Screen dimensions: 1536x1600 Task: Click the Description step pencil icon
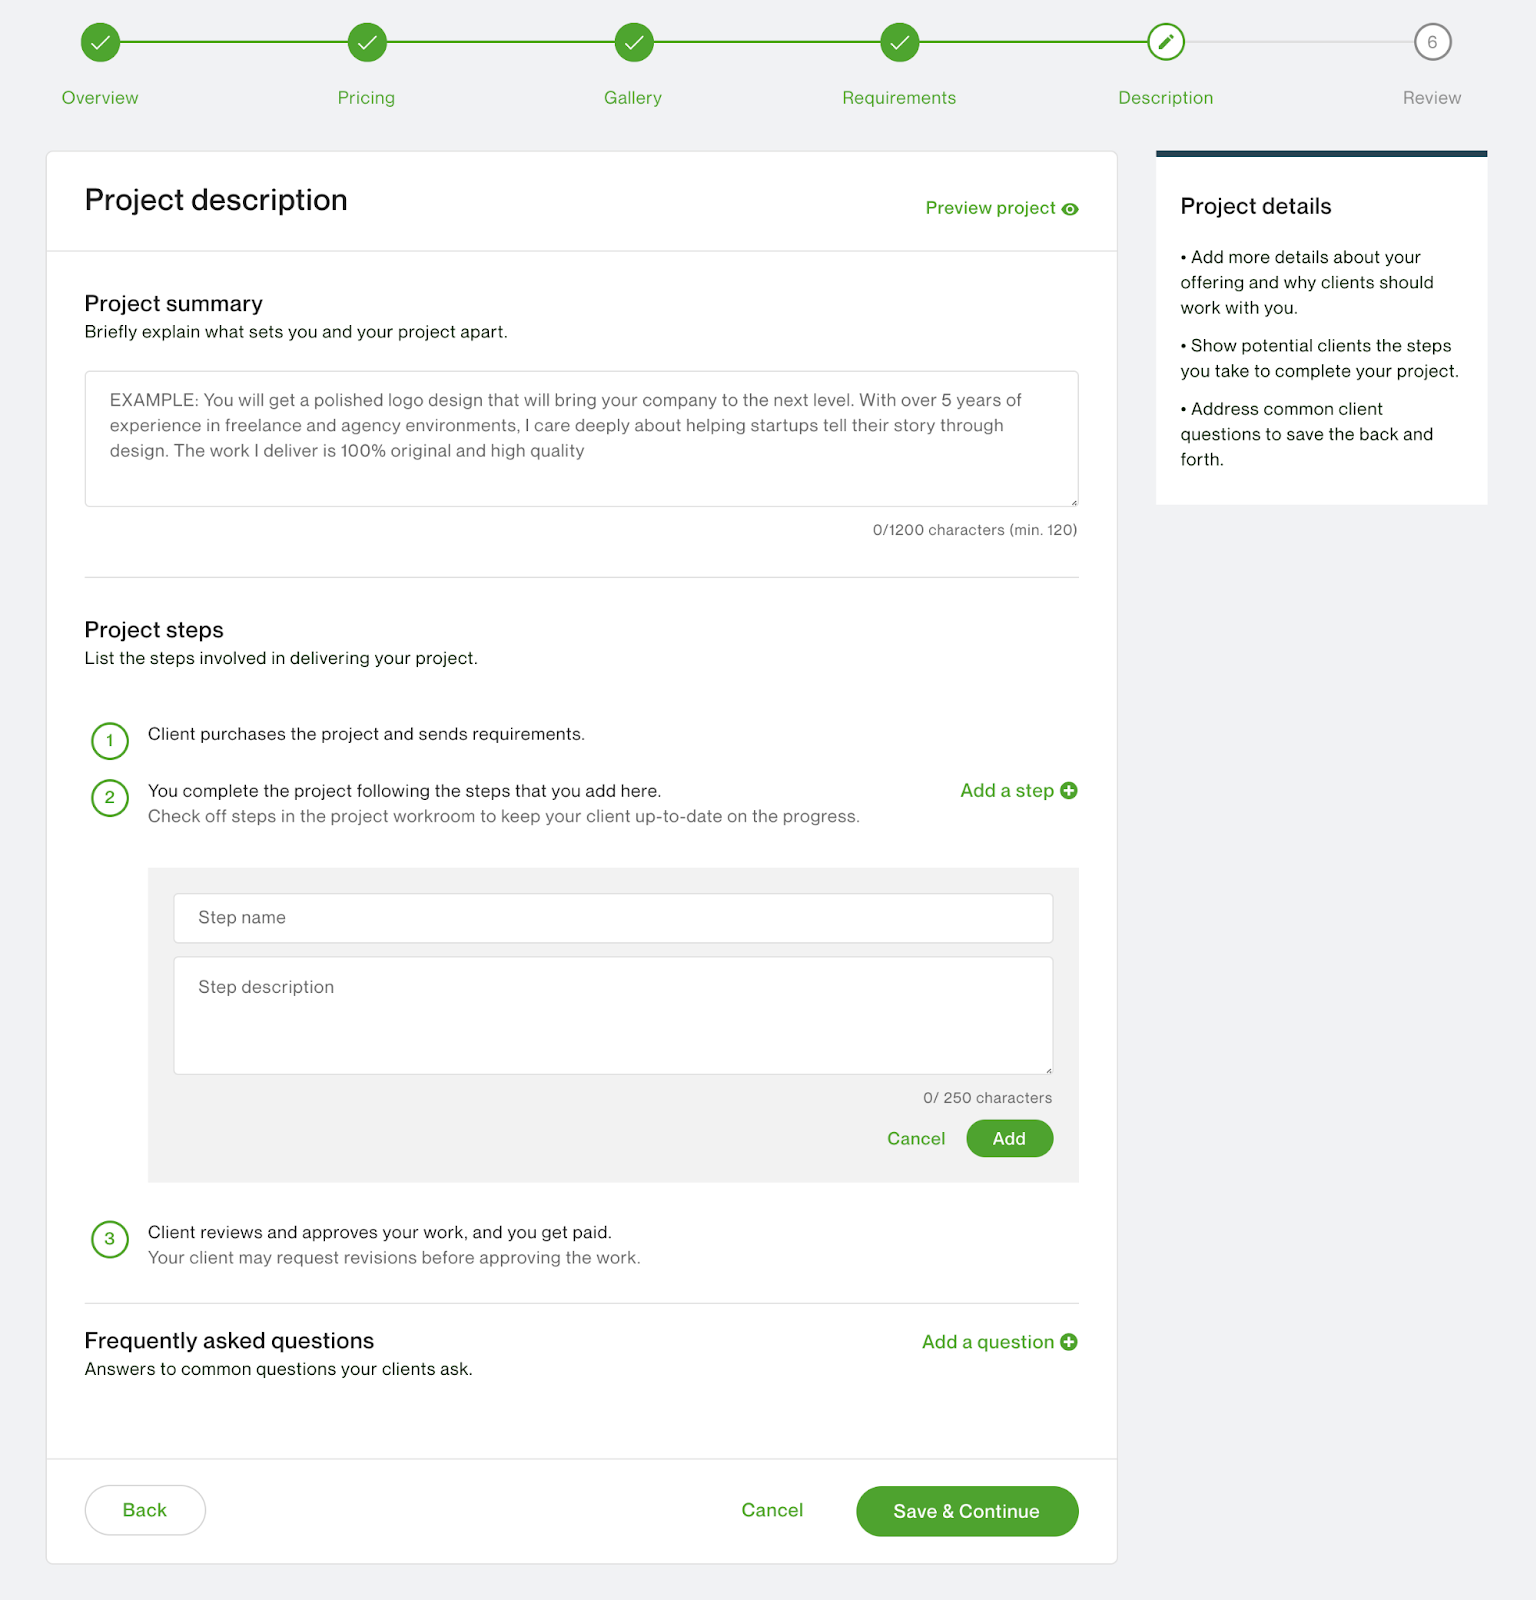[1166, 42]
